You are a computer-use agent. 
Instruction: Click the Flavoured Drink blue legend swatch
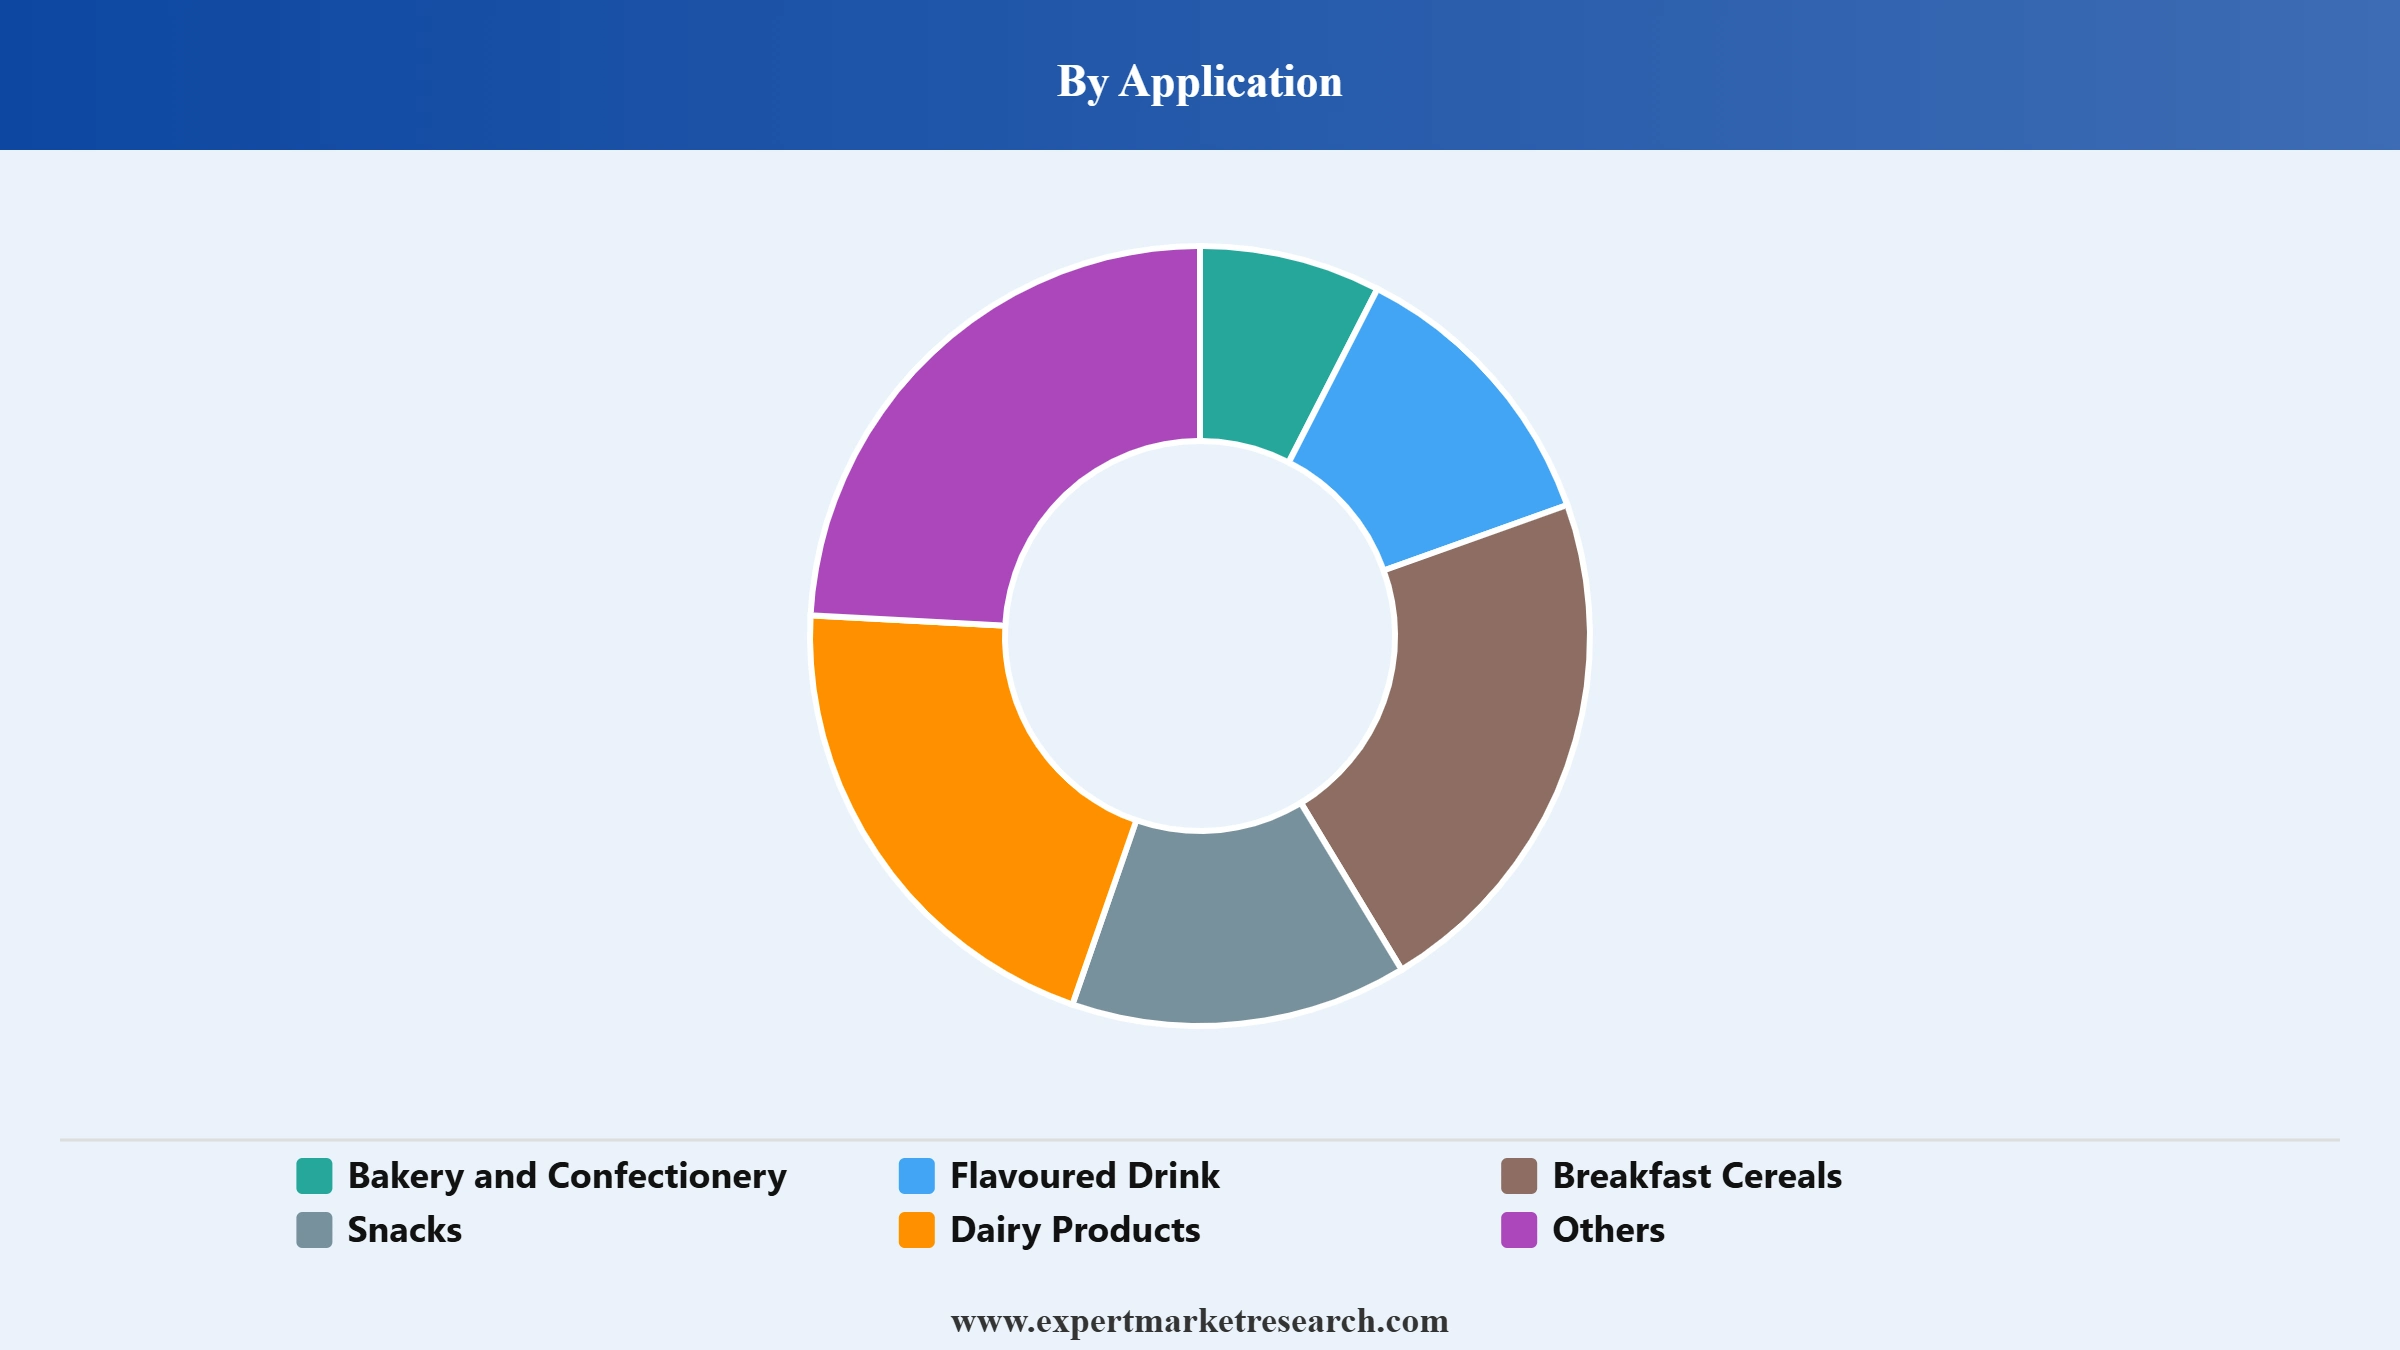pos(916,1176)
